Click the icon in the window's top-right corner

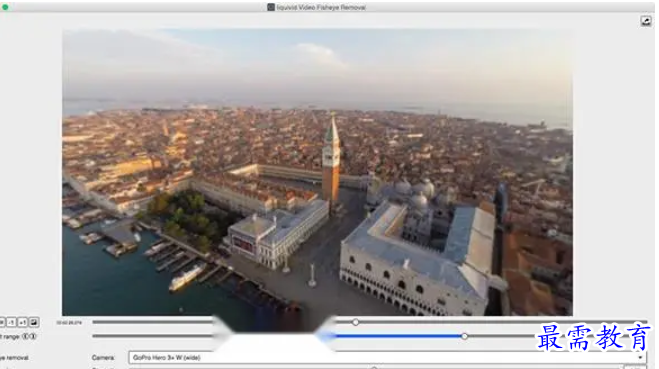(x=646, y=21)
